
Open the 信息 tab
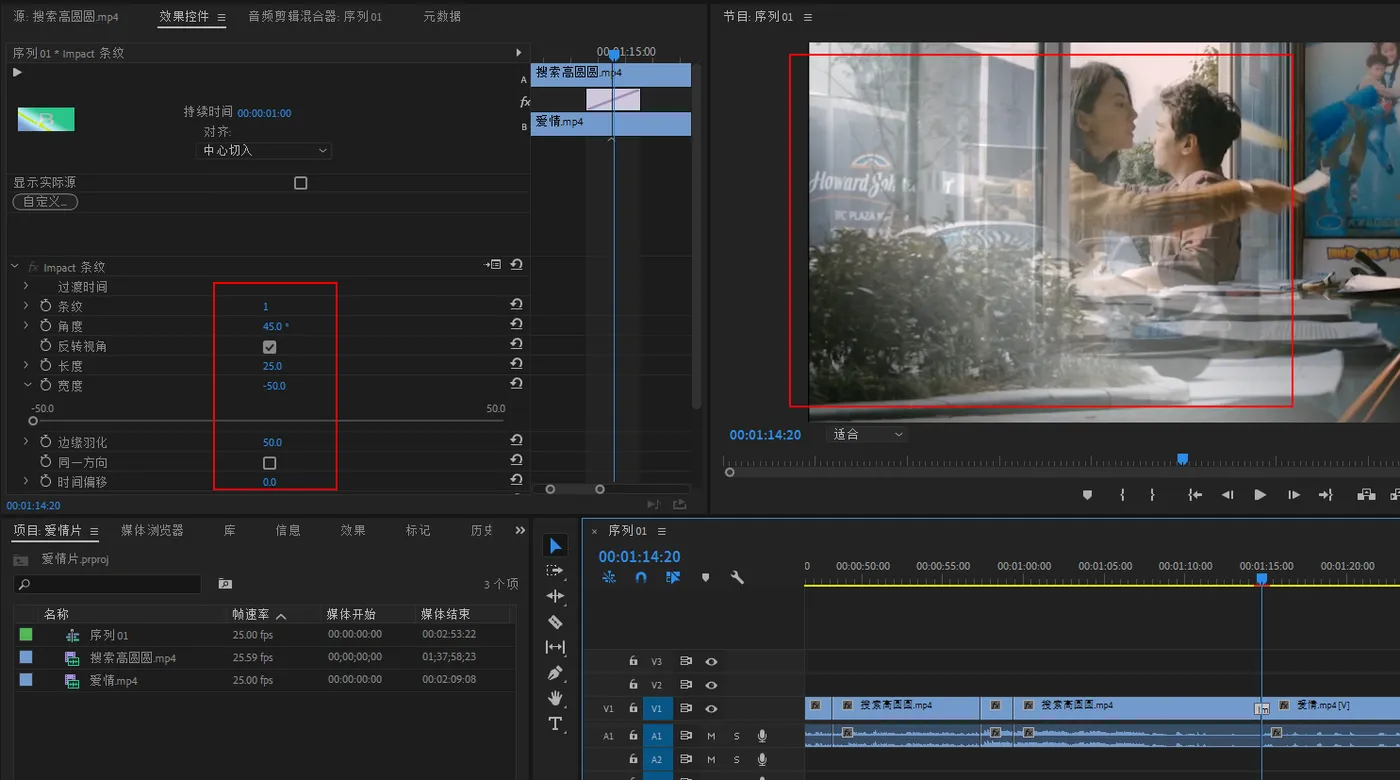[288, 530]
